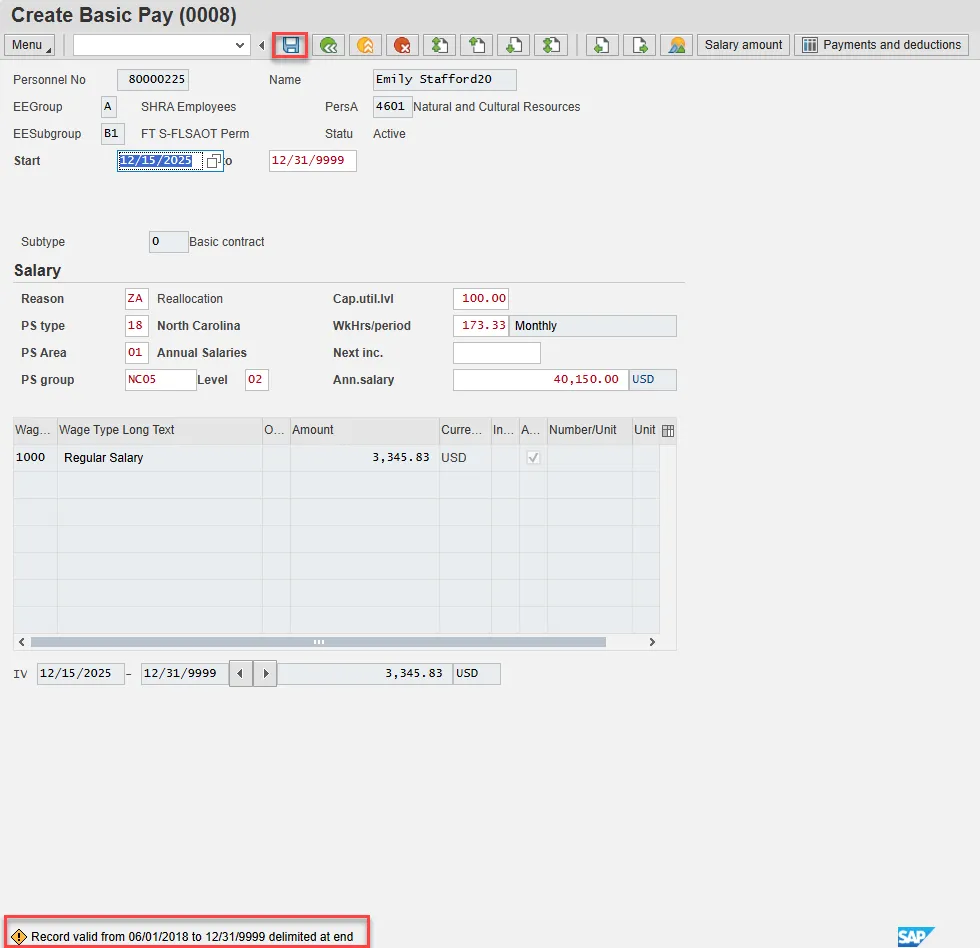Image resolution: width=980 pixels, height=948 pixels.
Task: Click the WkHrs/period field 173.33
Action: [x=481, y=326]
